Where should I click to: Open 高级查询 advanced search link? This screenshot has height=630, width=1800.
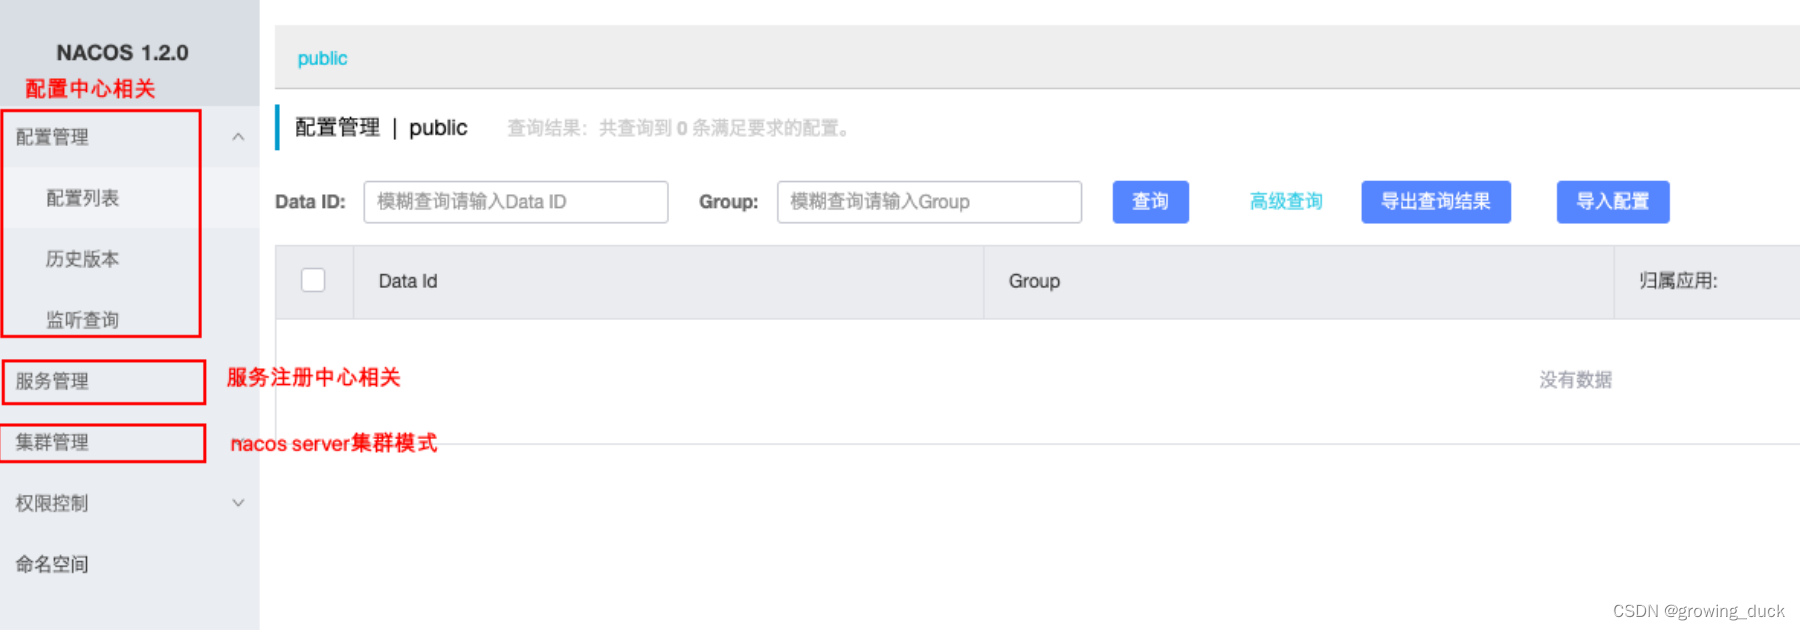[x=1286, y=202]
